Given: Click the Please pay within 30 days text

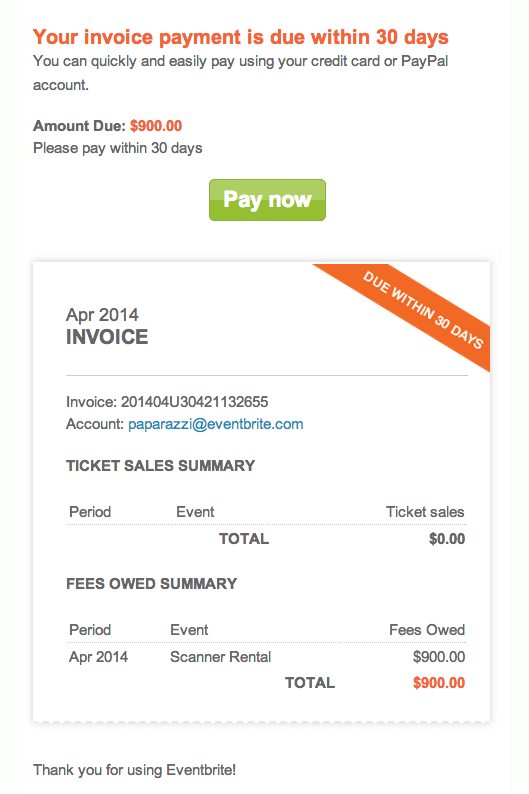Looking at the screenshot, I should click(x=118, y=148).
